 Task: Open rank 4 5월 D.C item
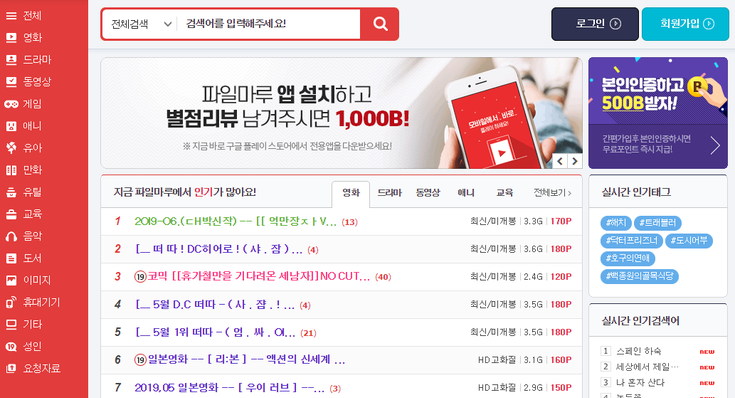(215, 305)
